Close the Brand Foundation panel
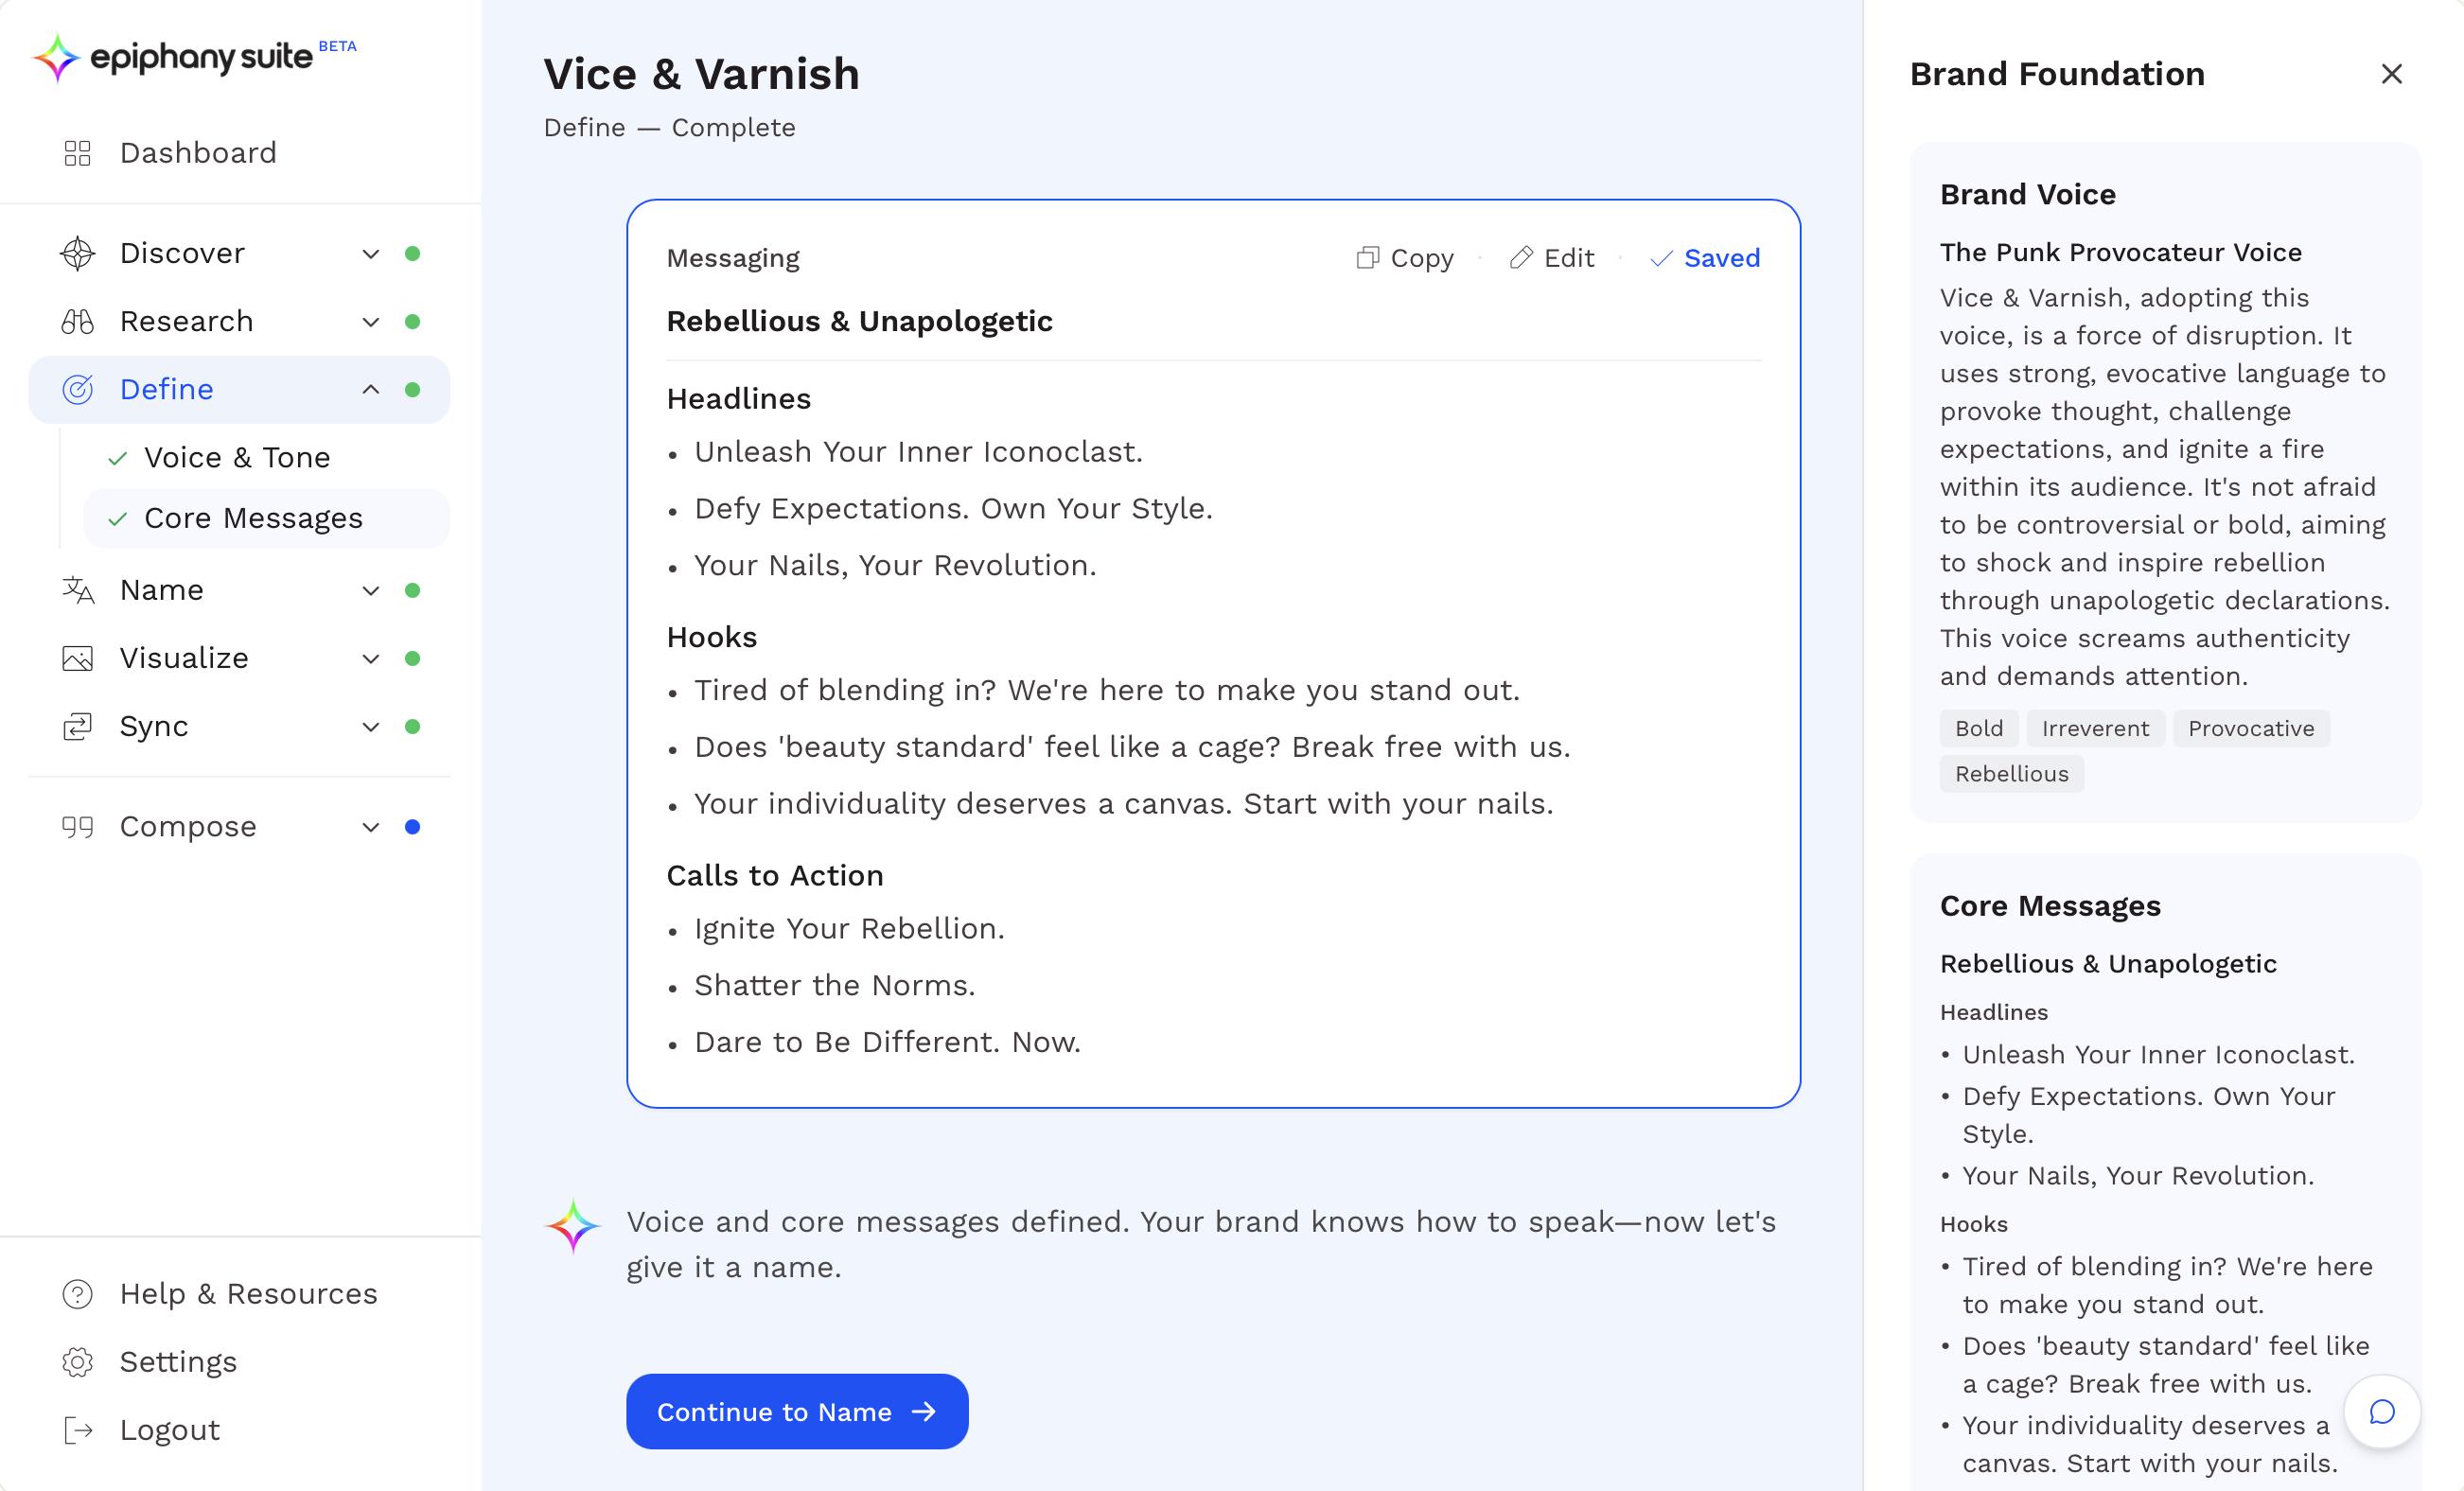The image size is (2464, 1491). click(x=2391, y=74)
